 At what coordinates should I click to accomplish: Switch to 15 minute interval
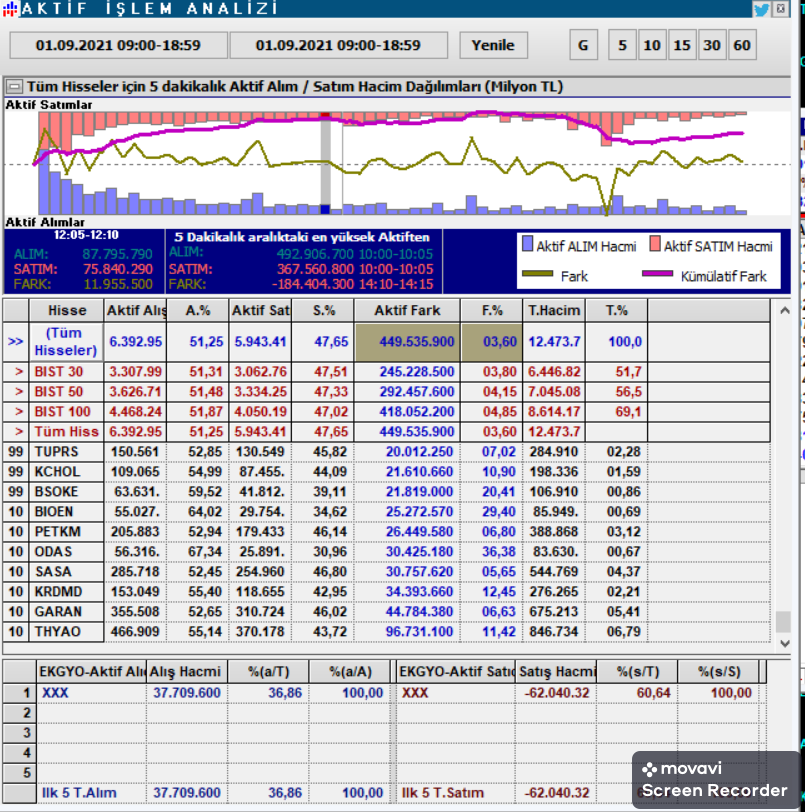pyautogui.click(x=682, y=46)
